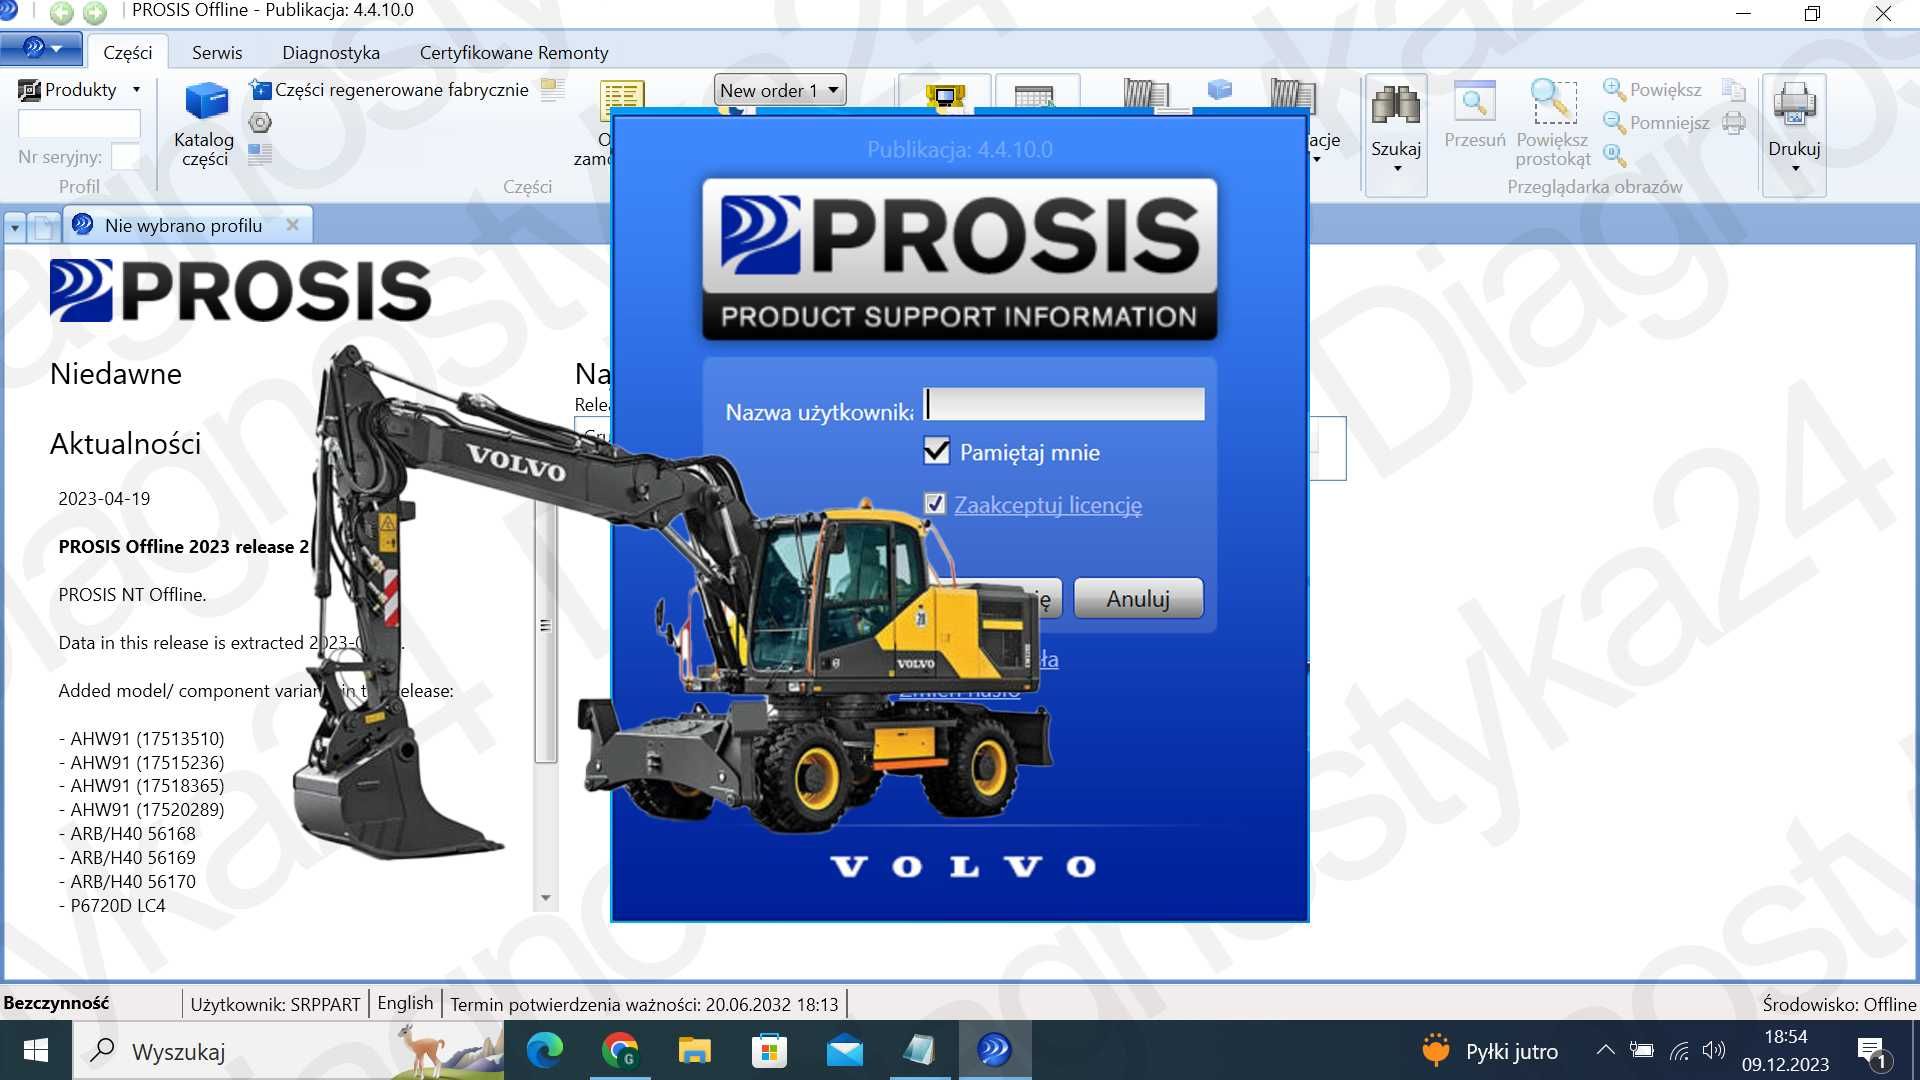This screenshot has width=1920, height=1080.
Task: Click the Drukuj printer icon
Action: click(x=1794, y=103)
